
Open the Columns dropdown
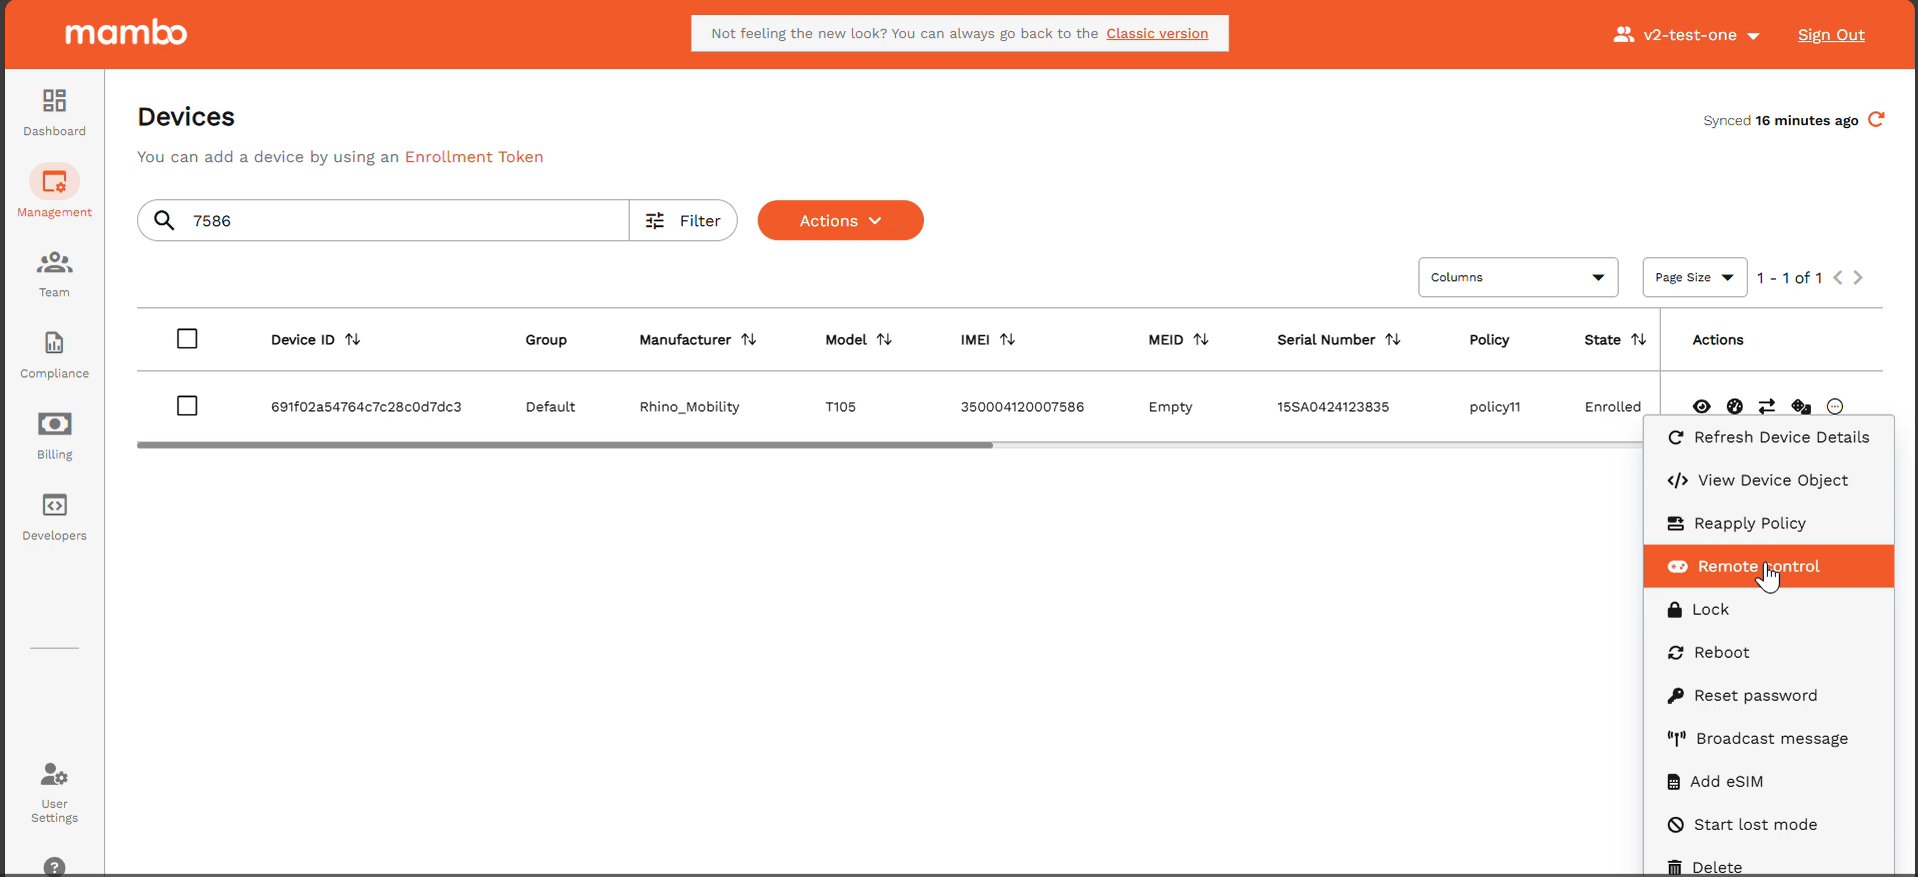1517,277
